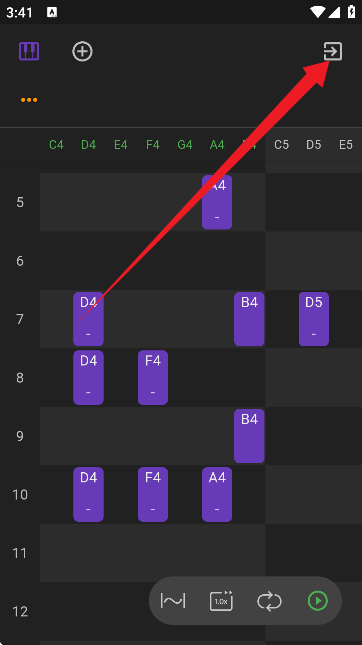Viewport: 362px width, 645px height.
Task: Tap the C4 column header
Action: click(x=56, y=145)
